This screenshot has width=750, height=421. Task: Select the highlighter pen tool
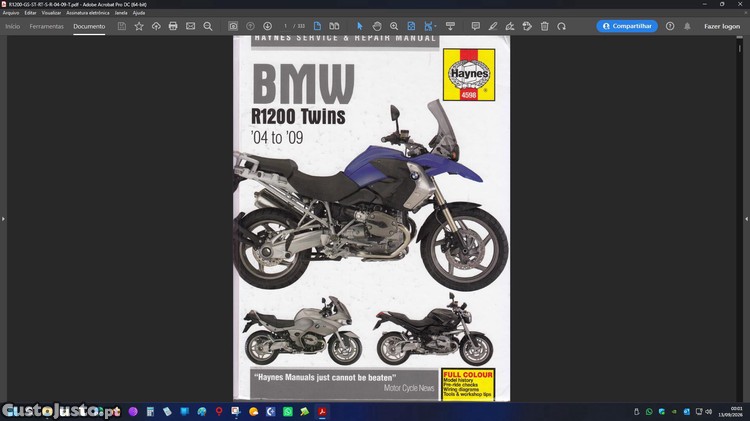[x=493, y=26]
